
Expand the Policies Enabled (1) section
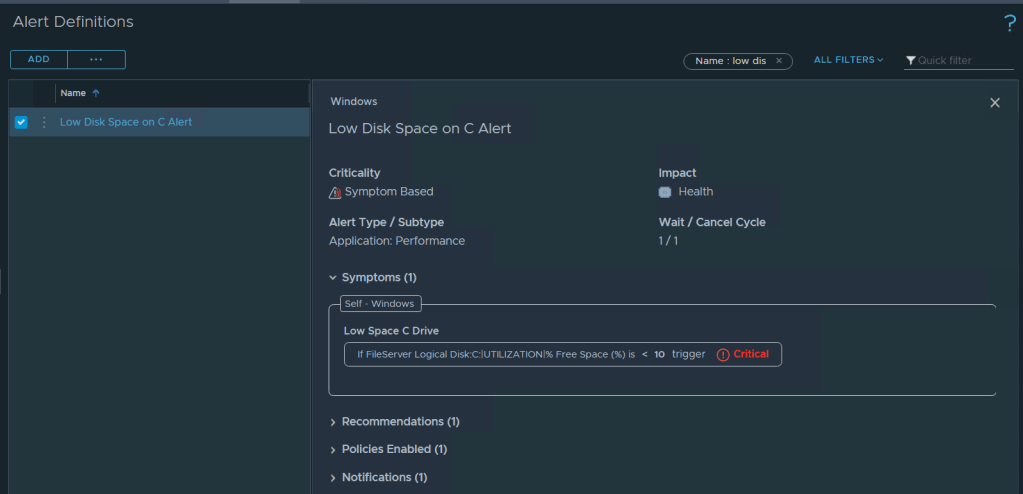(333, 450)
